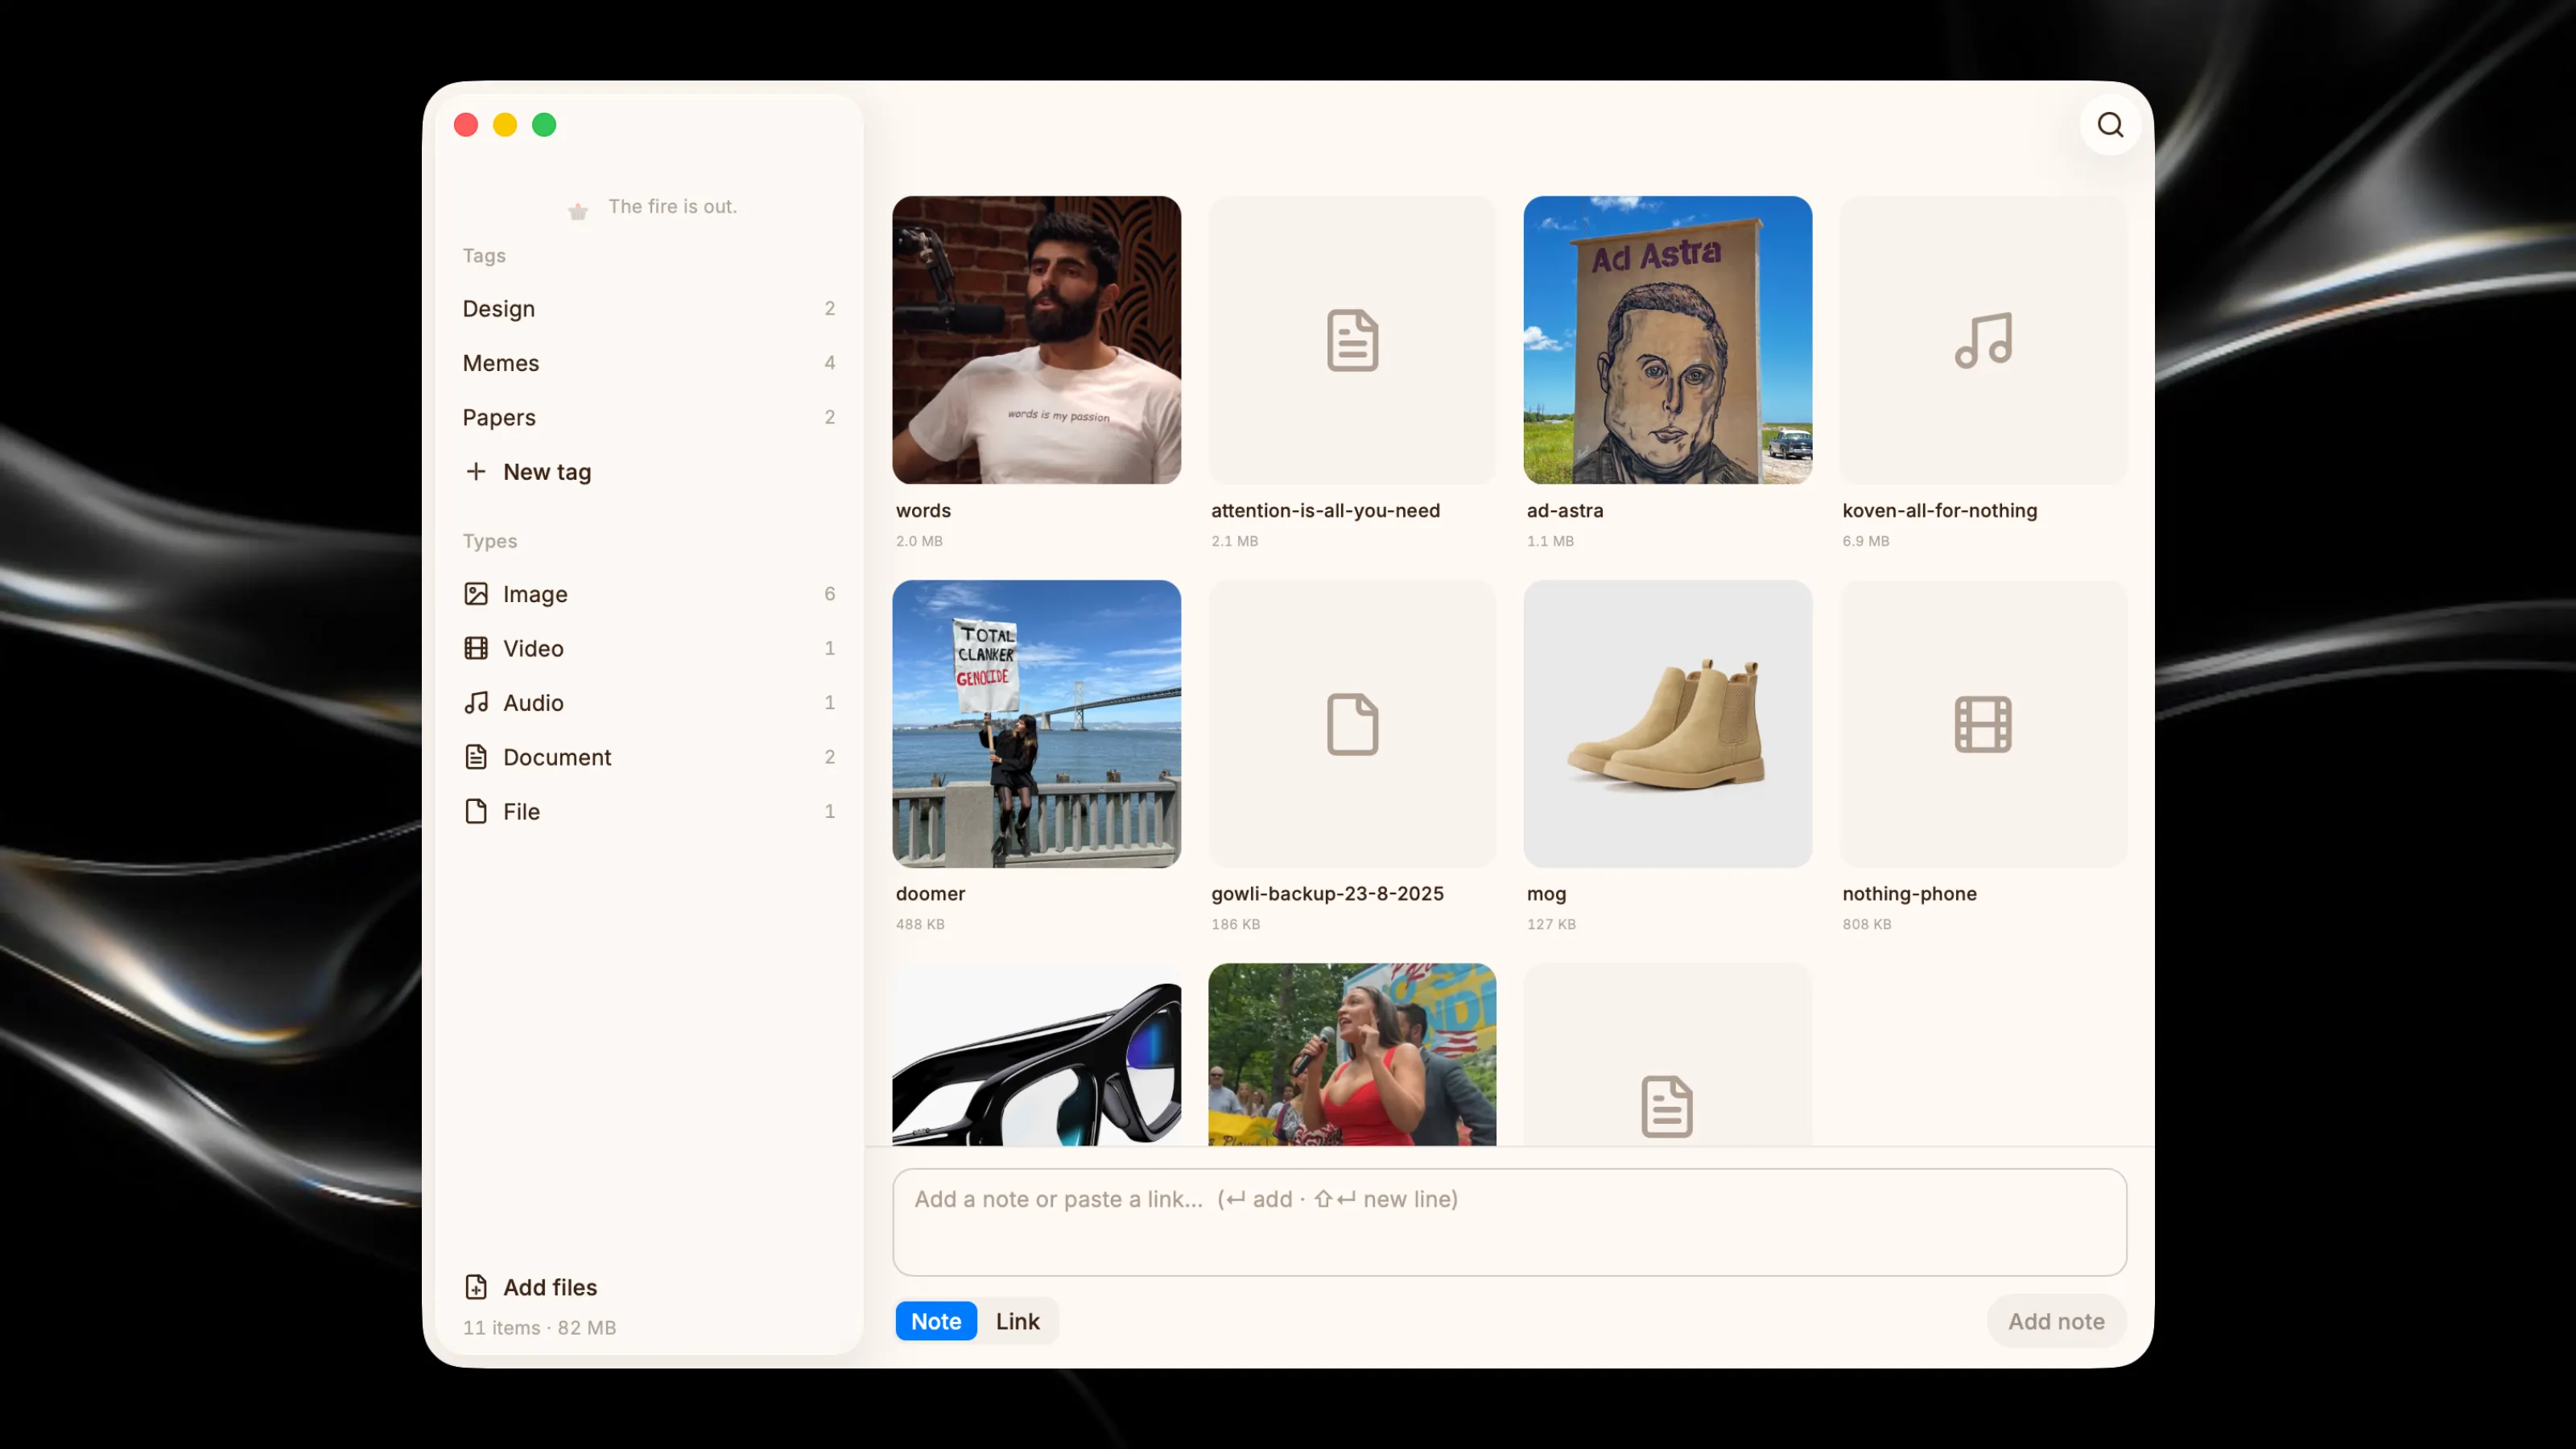Image resolution: width=2576 pixels, height=1449 pixels.
Task: Click the Document type page icon
Action: coord(476,757)
